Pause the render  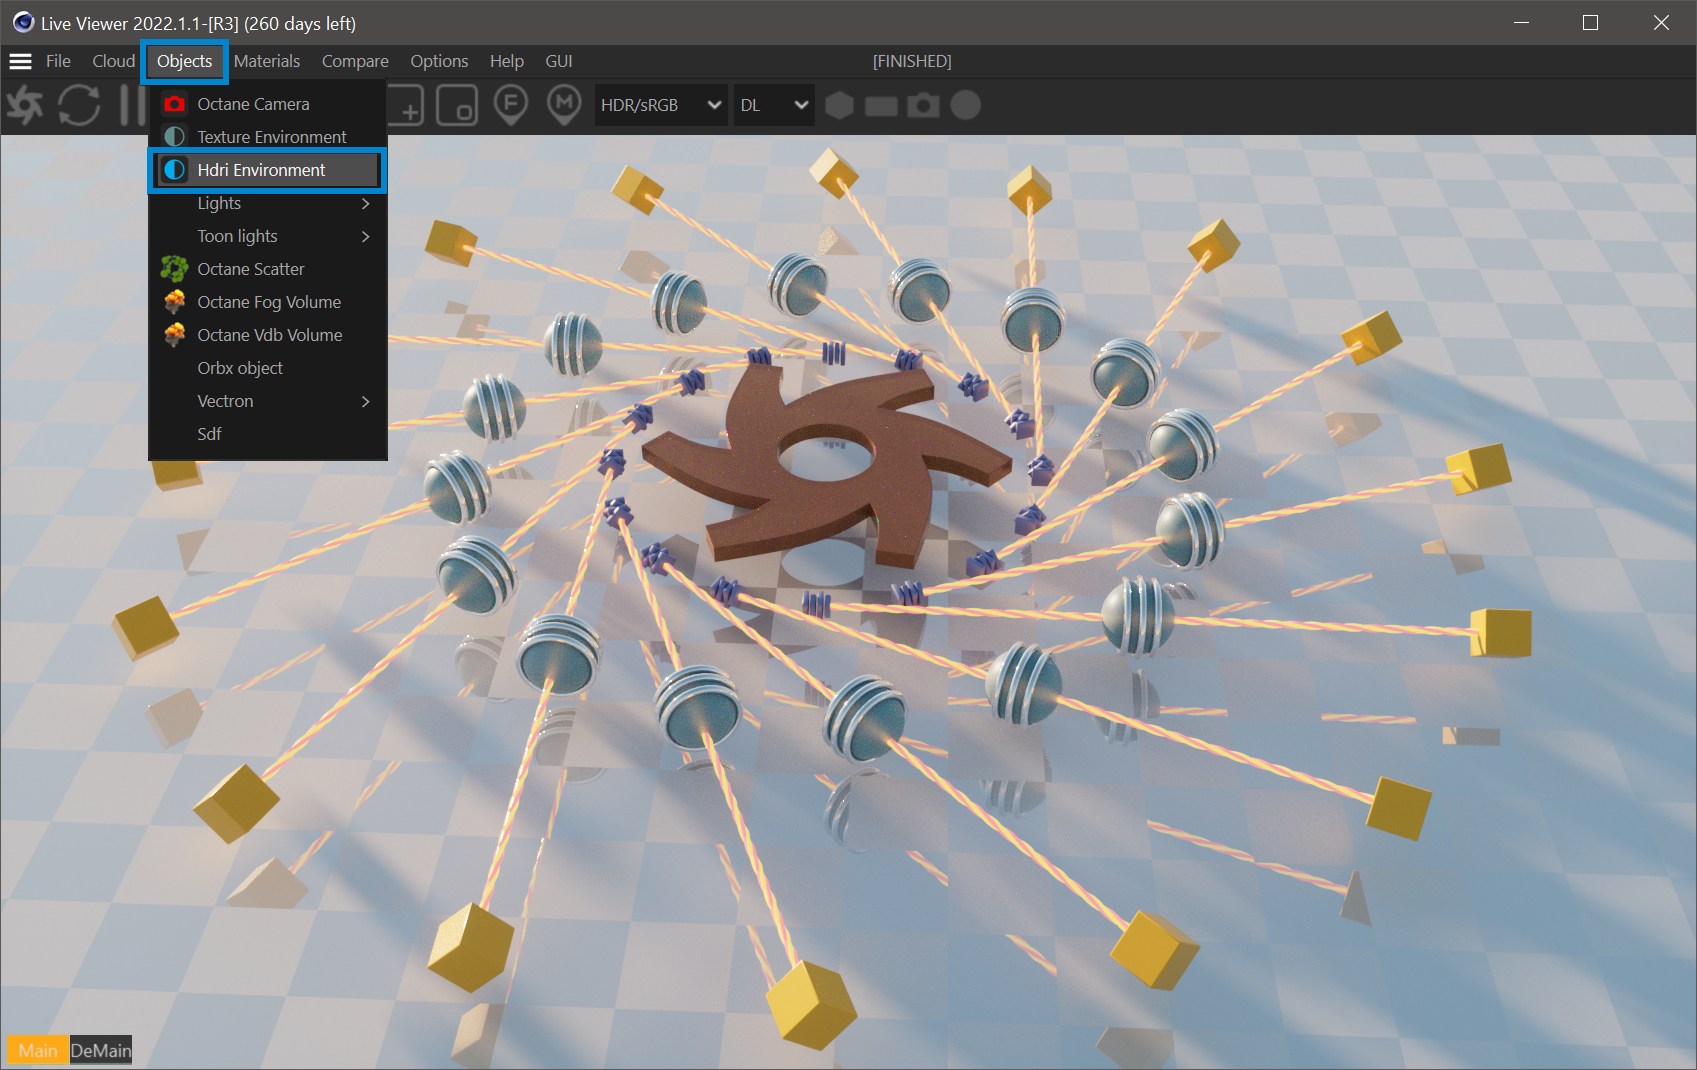click(x=130, y=105)
